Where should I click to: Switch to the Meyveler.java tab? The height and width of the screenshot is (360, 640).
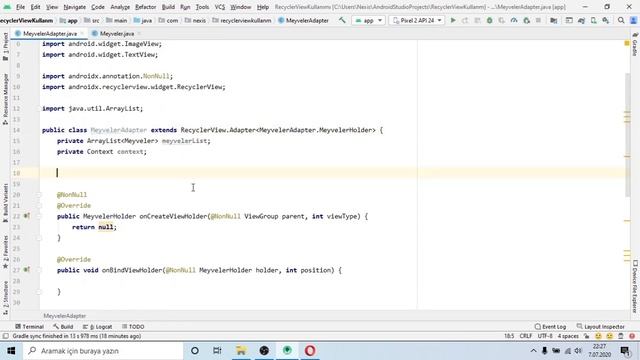point(117,33)
